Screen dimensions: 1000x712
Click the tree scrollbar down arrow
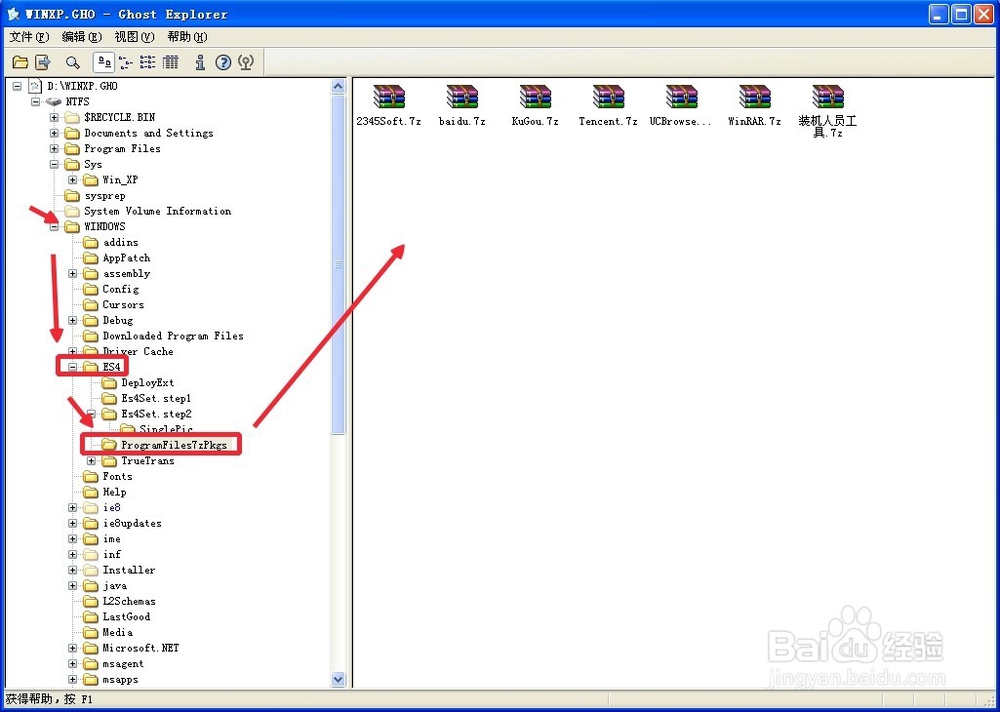338,680
